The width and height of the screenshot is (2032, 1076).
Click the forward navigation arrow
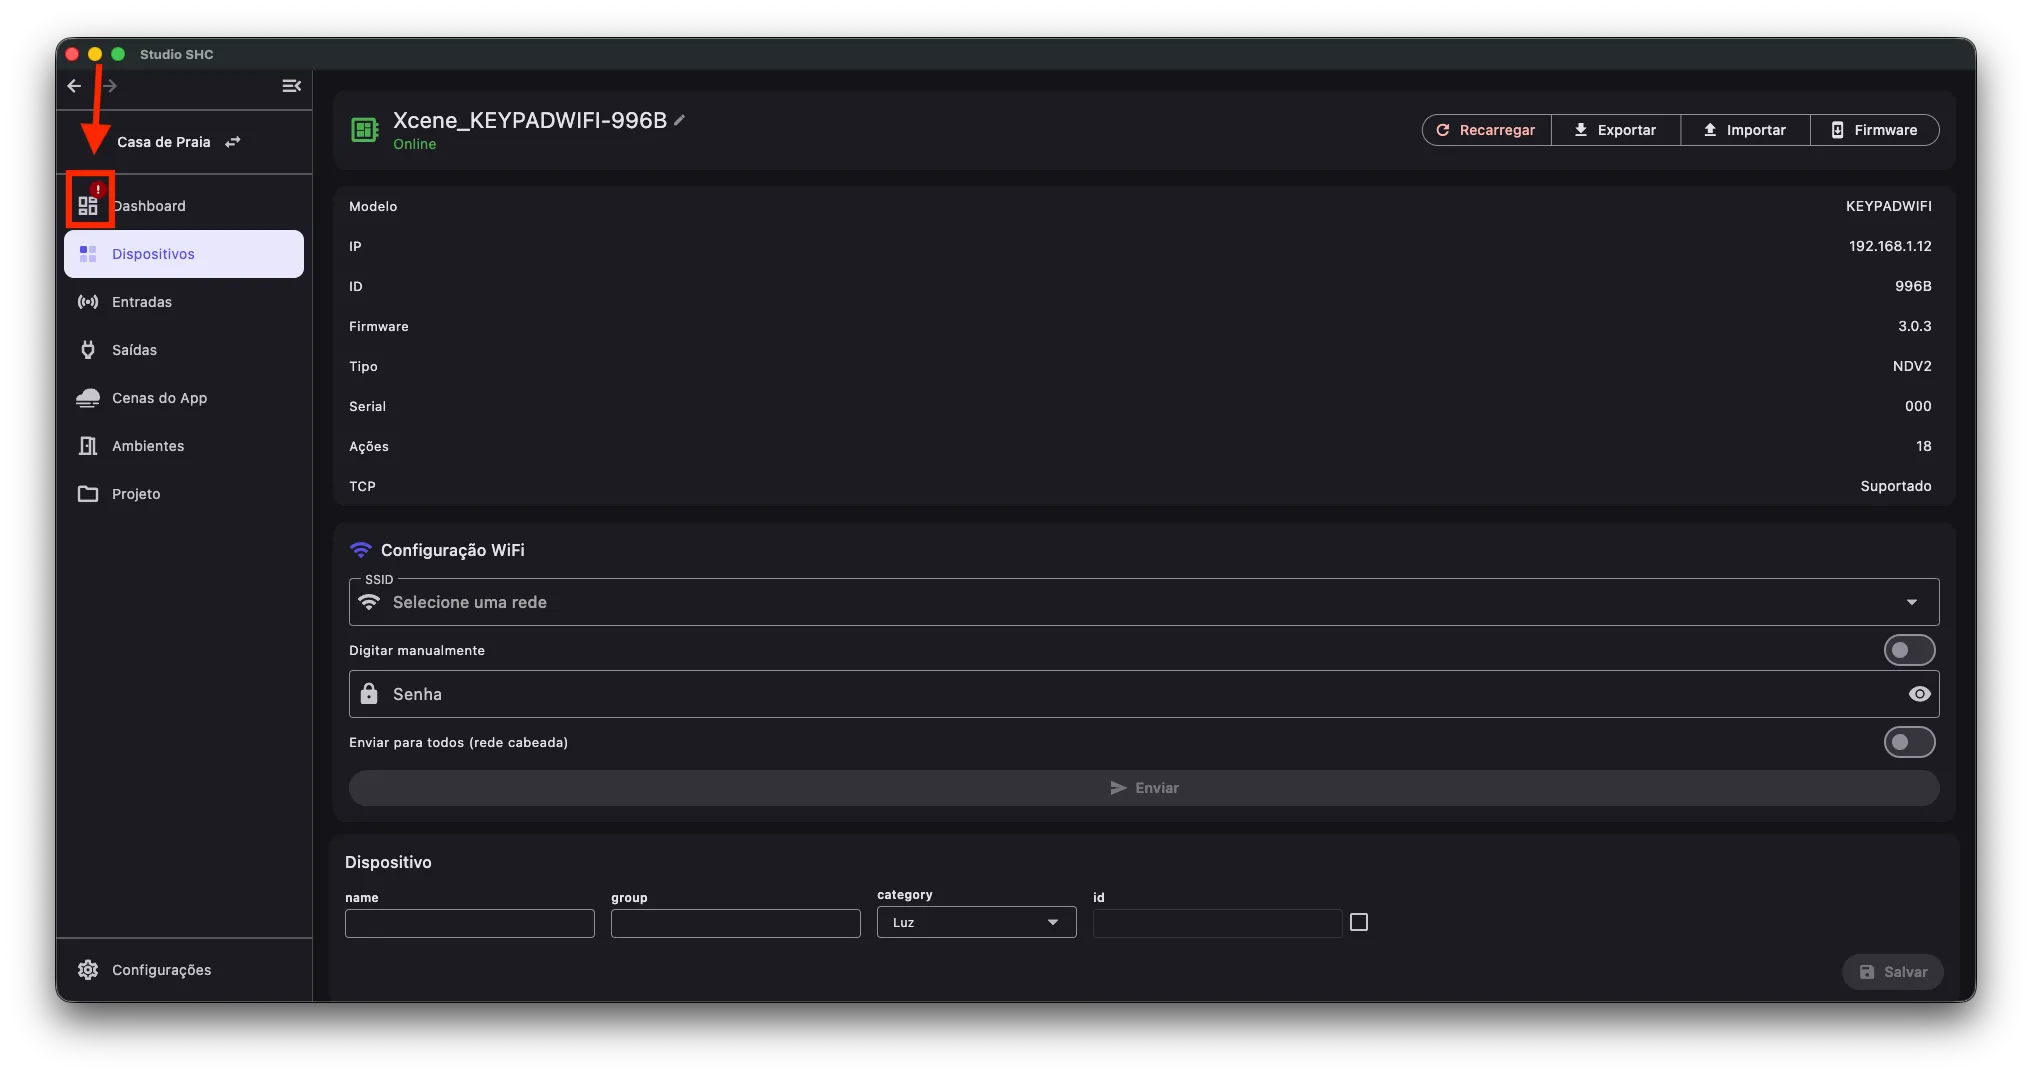point(110,86)
